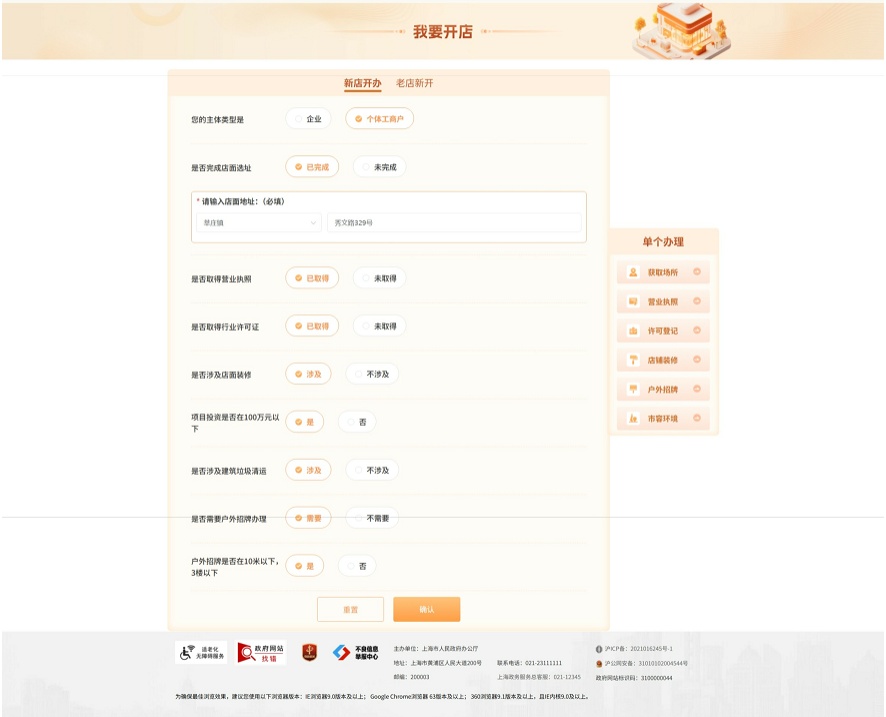Open the town dropdown showing 莘庄镇
This screenshot has width=886, height=717.
point(259,223)
